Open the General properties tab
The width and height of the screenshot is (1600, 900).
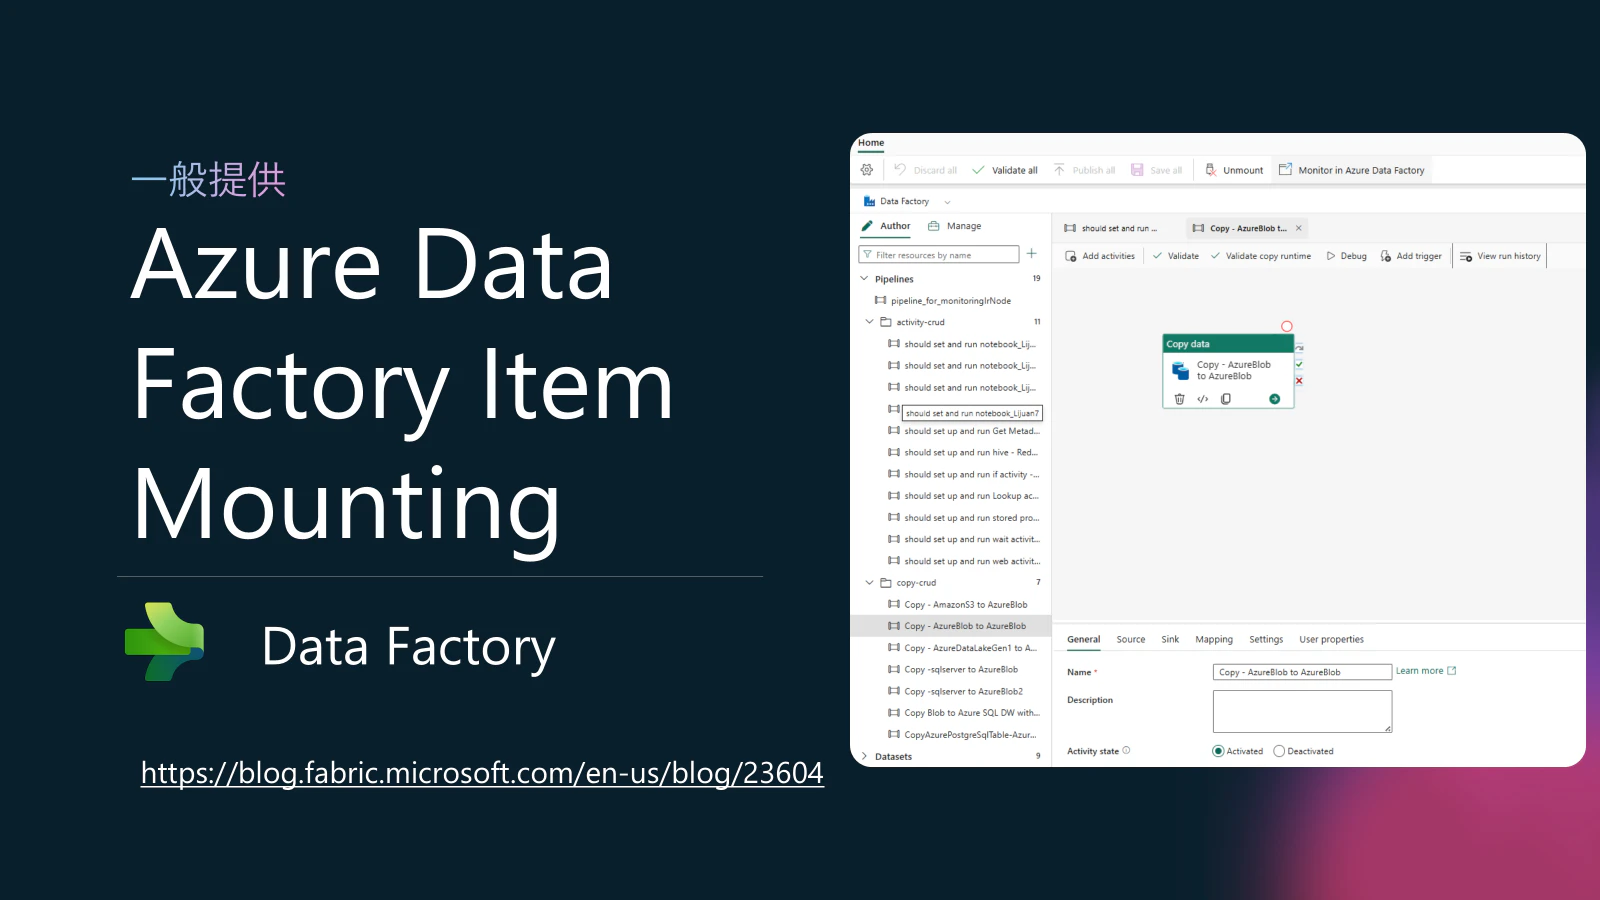(x=1083, y=640)
